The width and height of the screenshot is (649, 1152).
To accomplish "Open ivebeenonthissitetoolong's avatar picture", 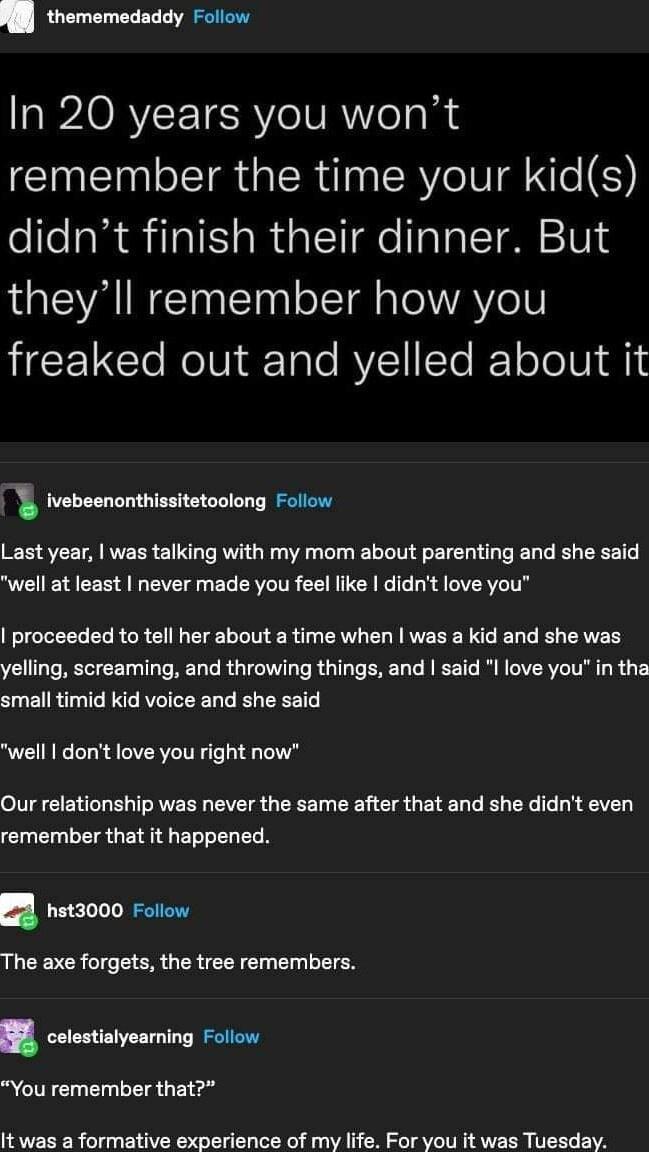I will click(x=16, y=498).
